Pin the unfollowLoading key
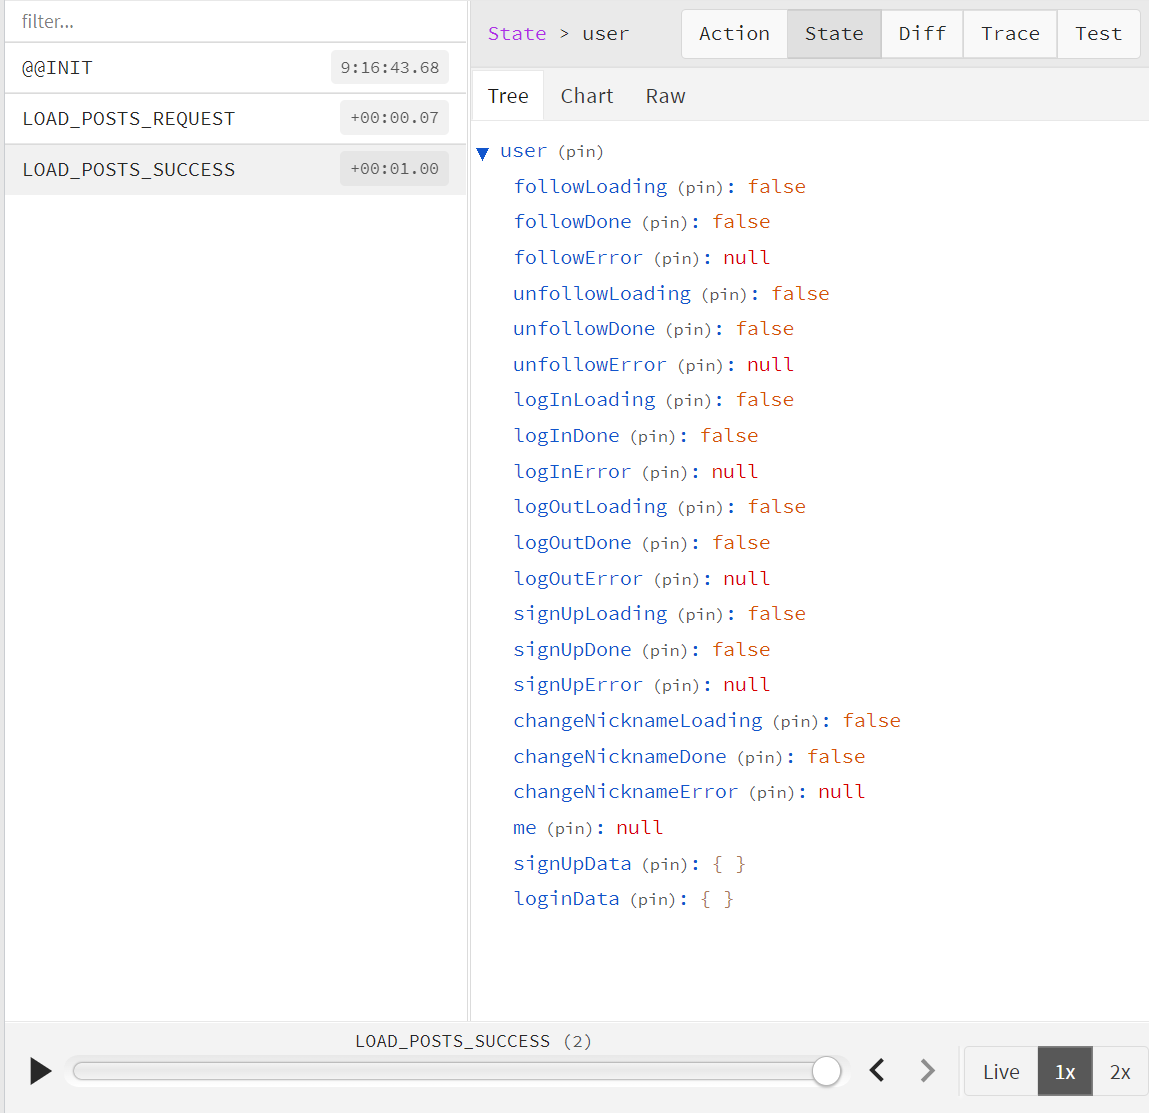The height and width of the screenshot is (1113, 1149). pyautogui.click(x=724, y=295)
